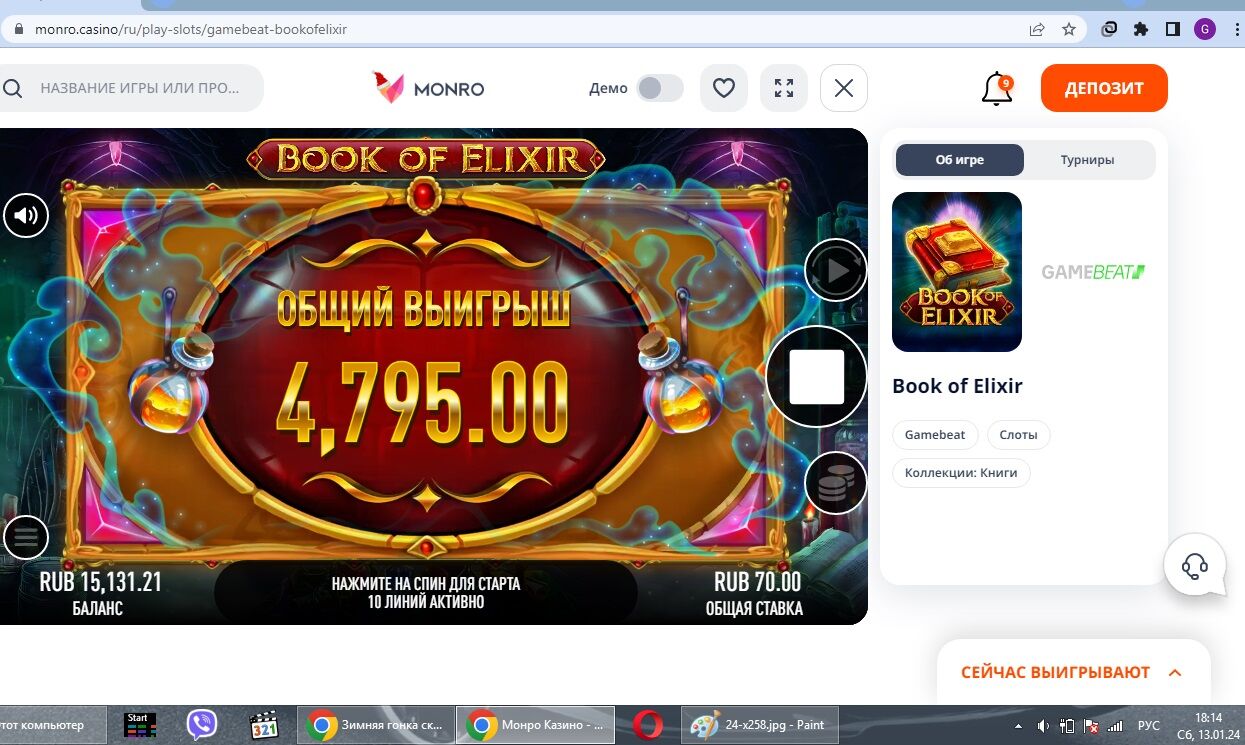Open the Коллекции: Книги tag

click(x=961, y=473)
